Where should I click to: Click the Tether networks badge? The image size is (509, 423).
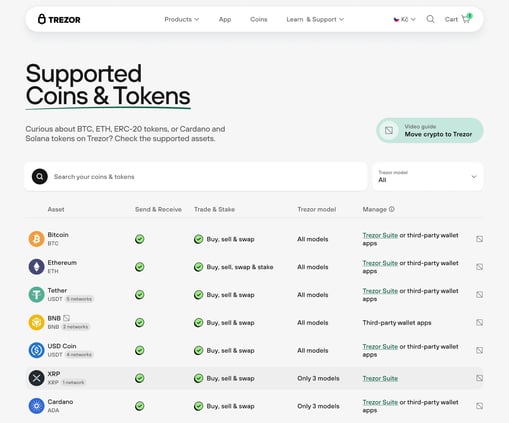(79, 299)
